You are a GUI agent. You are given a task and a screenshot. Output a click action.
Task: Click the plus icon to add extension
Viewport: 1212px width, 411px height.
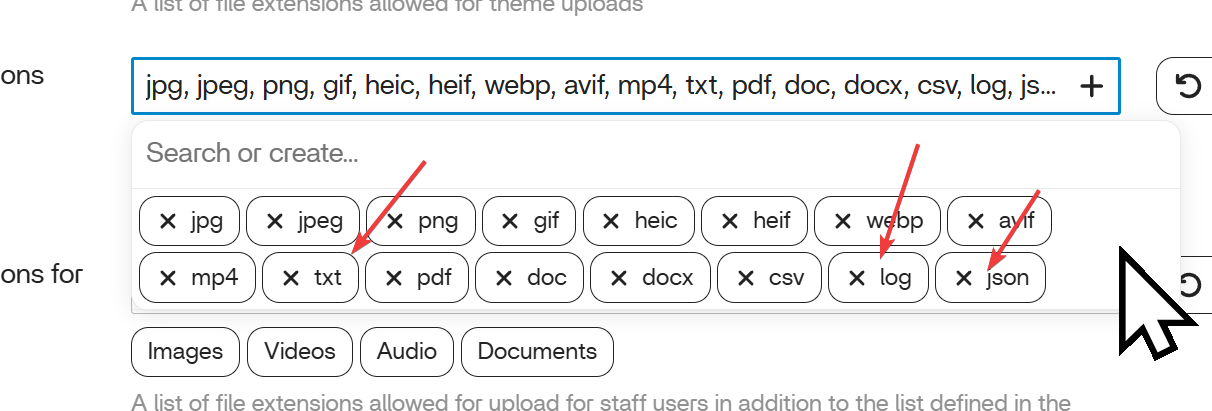coord(1092,87)
